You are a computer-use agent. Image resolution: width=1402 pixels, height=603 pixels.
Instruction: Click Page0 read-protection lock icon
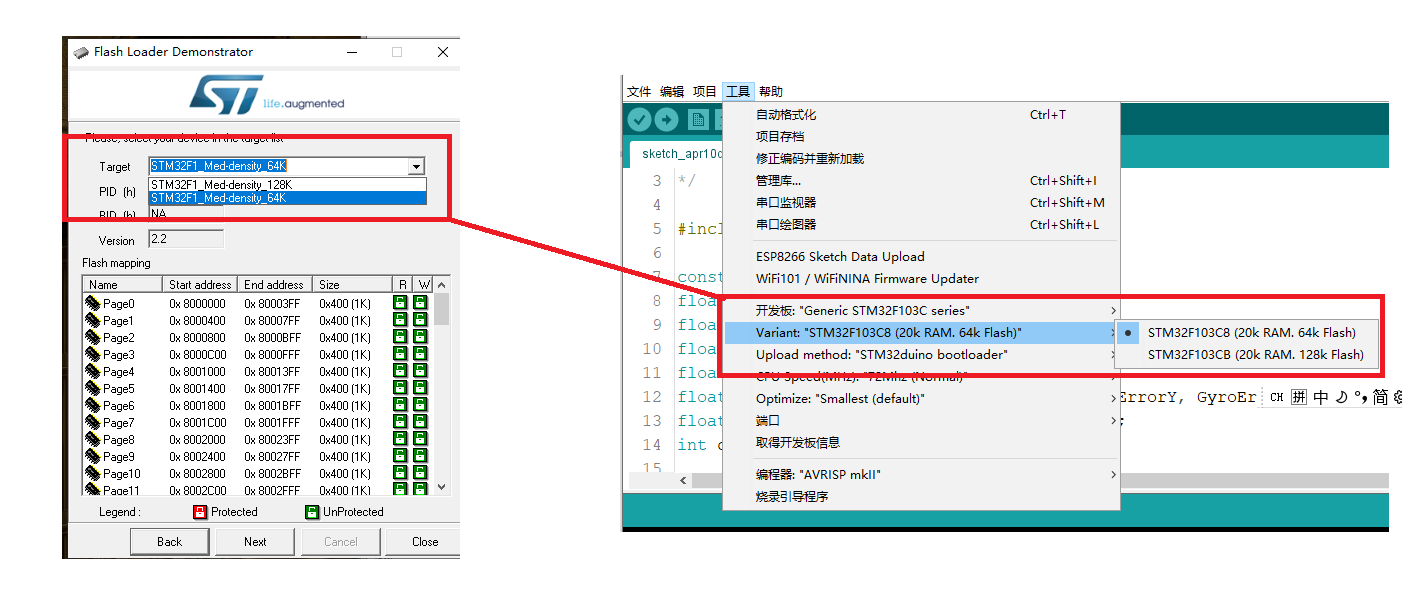pyautogui.click(x=401, y=303)
